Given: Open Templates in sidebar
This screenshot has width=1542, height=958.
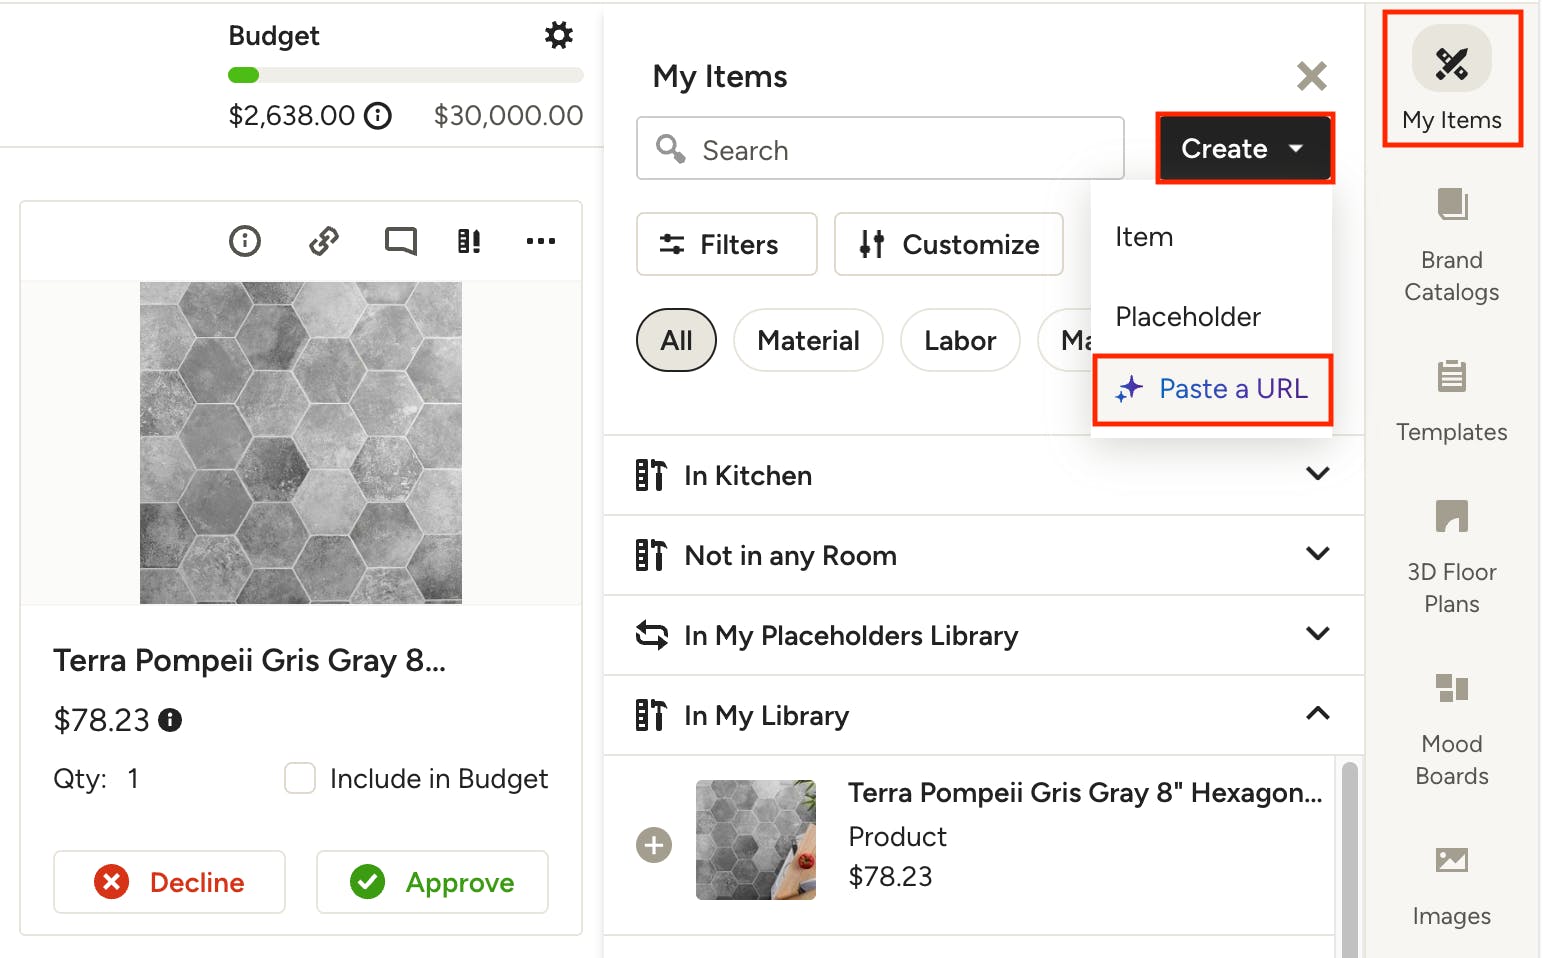Looking at the screenshot, I should point(1451,402).
